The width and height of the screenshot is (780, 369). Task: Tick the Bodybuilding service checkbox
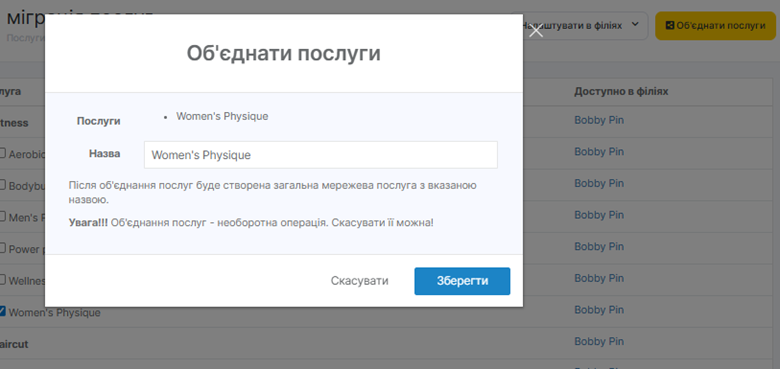pyautogui.click(x=2, y=185)
